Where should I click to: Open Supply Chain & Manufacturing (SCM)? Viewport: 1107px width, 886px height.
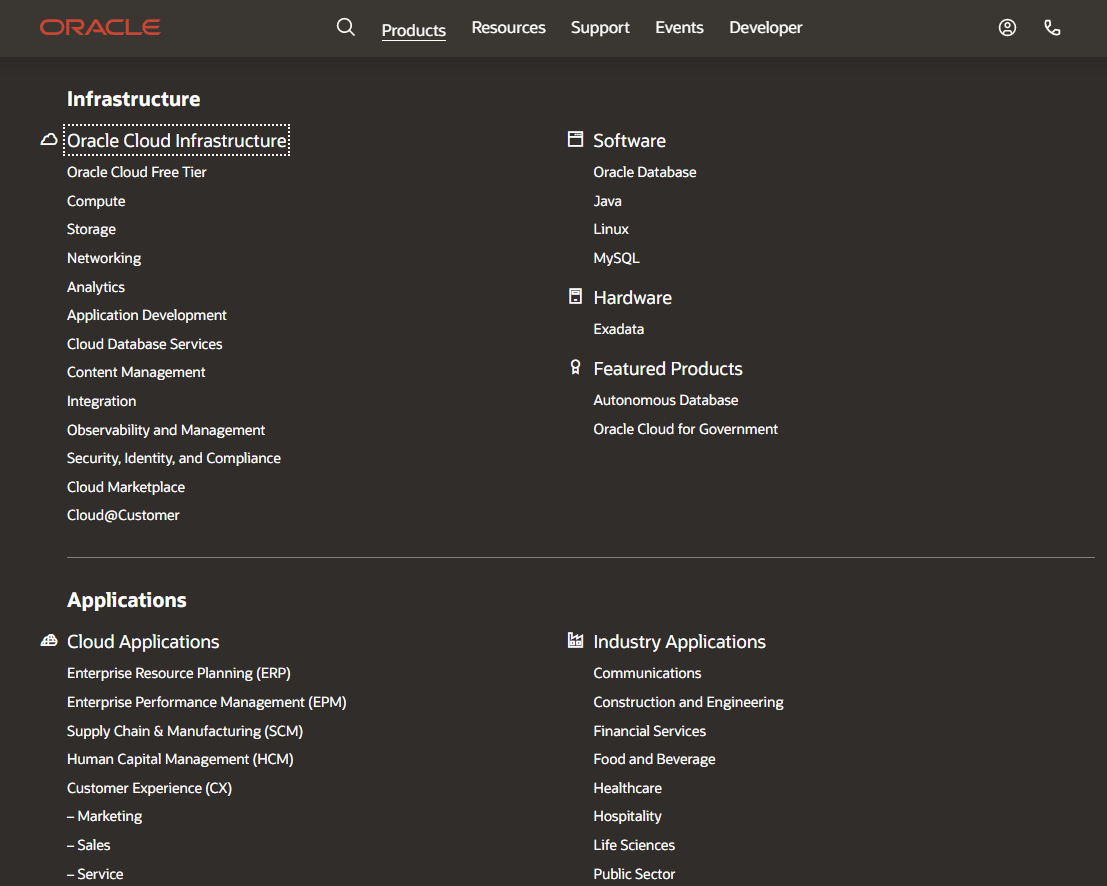[x=185, y=731]
